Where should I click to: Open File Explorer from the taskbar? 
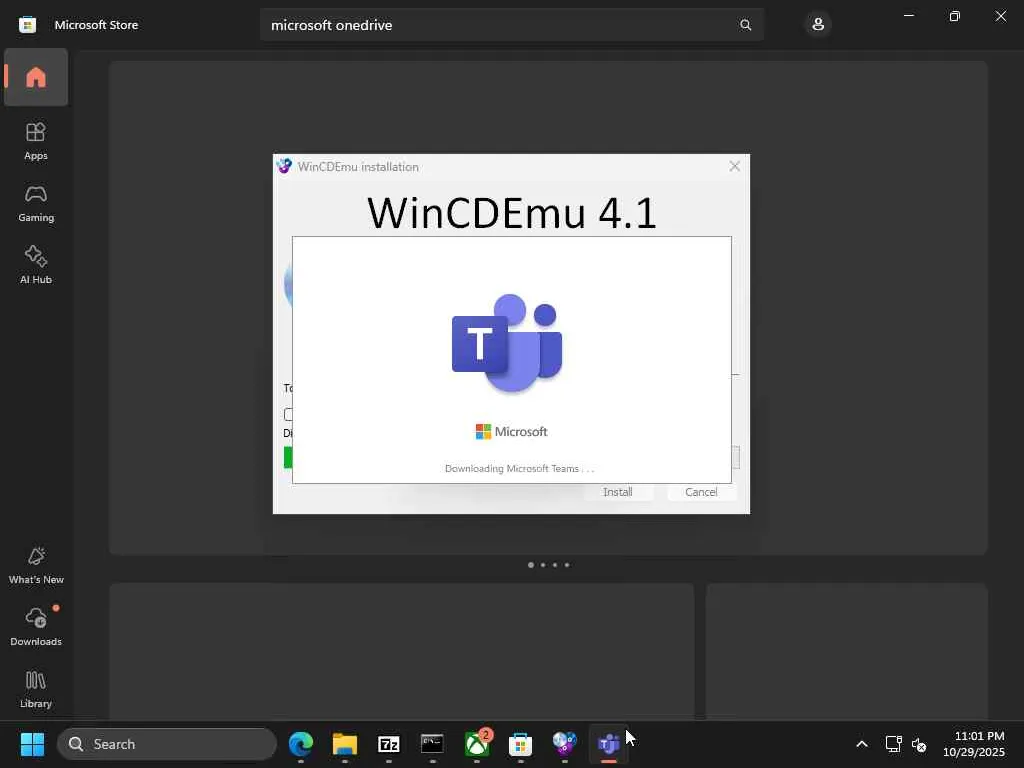345,744
